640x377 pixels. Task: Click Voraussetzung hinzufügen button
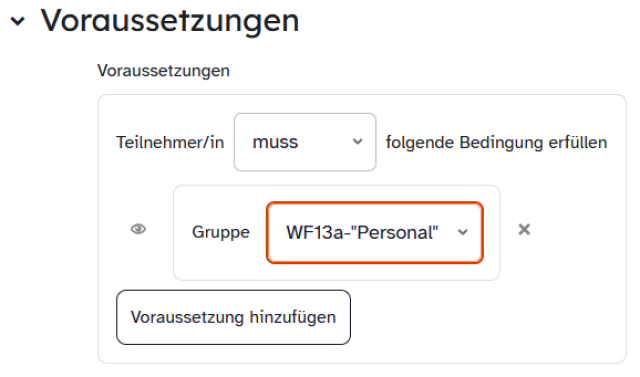[x=233, y=317]
